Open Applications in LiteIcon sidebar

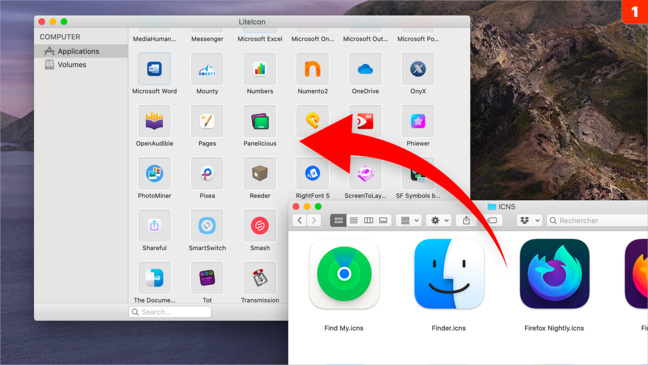81,51
